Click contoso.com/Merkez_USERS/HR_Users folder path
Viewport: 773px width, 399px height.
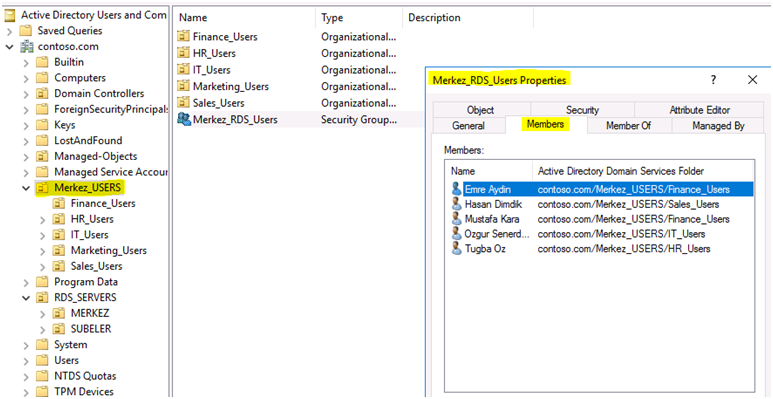click(624, 249)
